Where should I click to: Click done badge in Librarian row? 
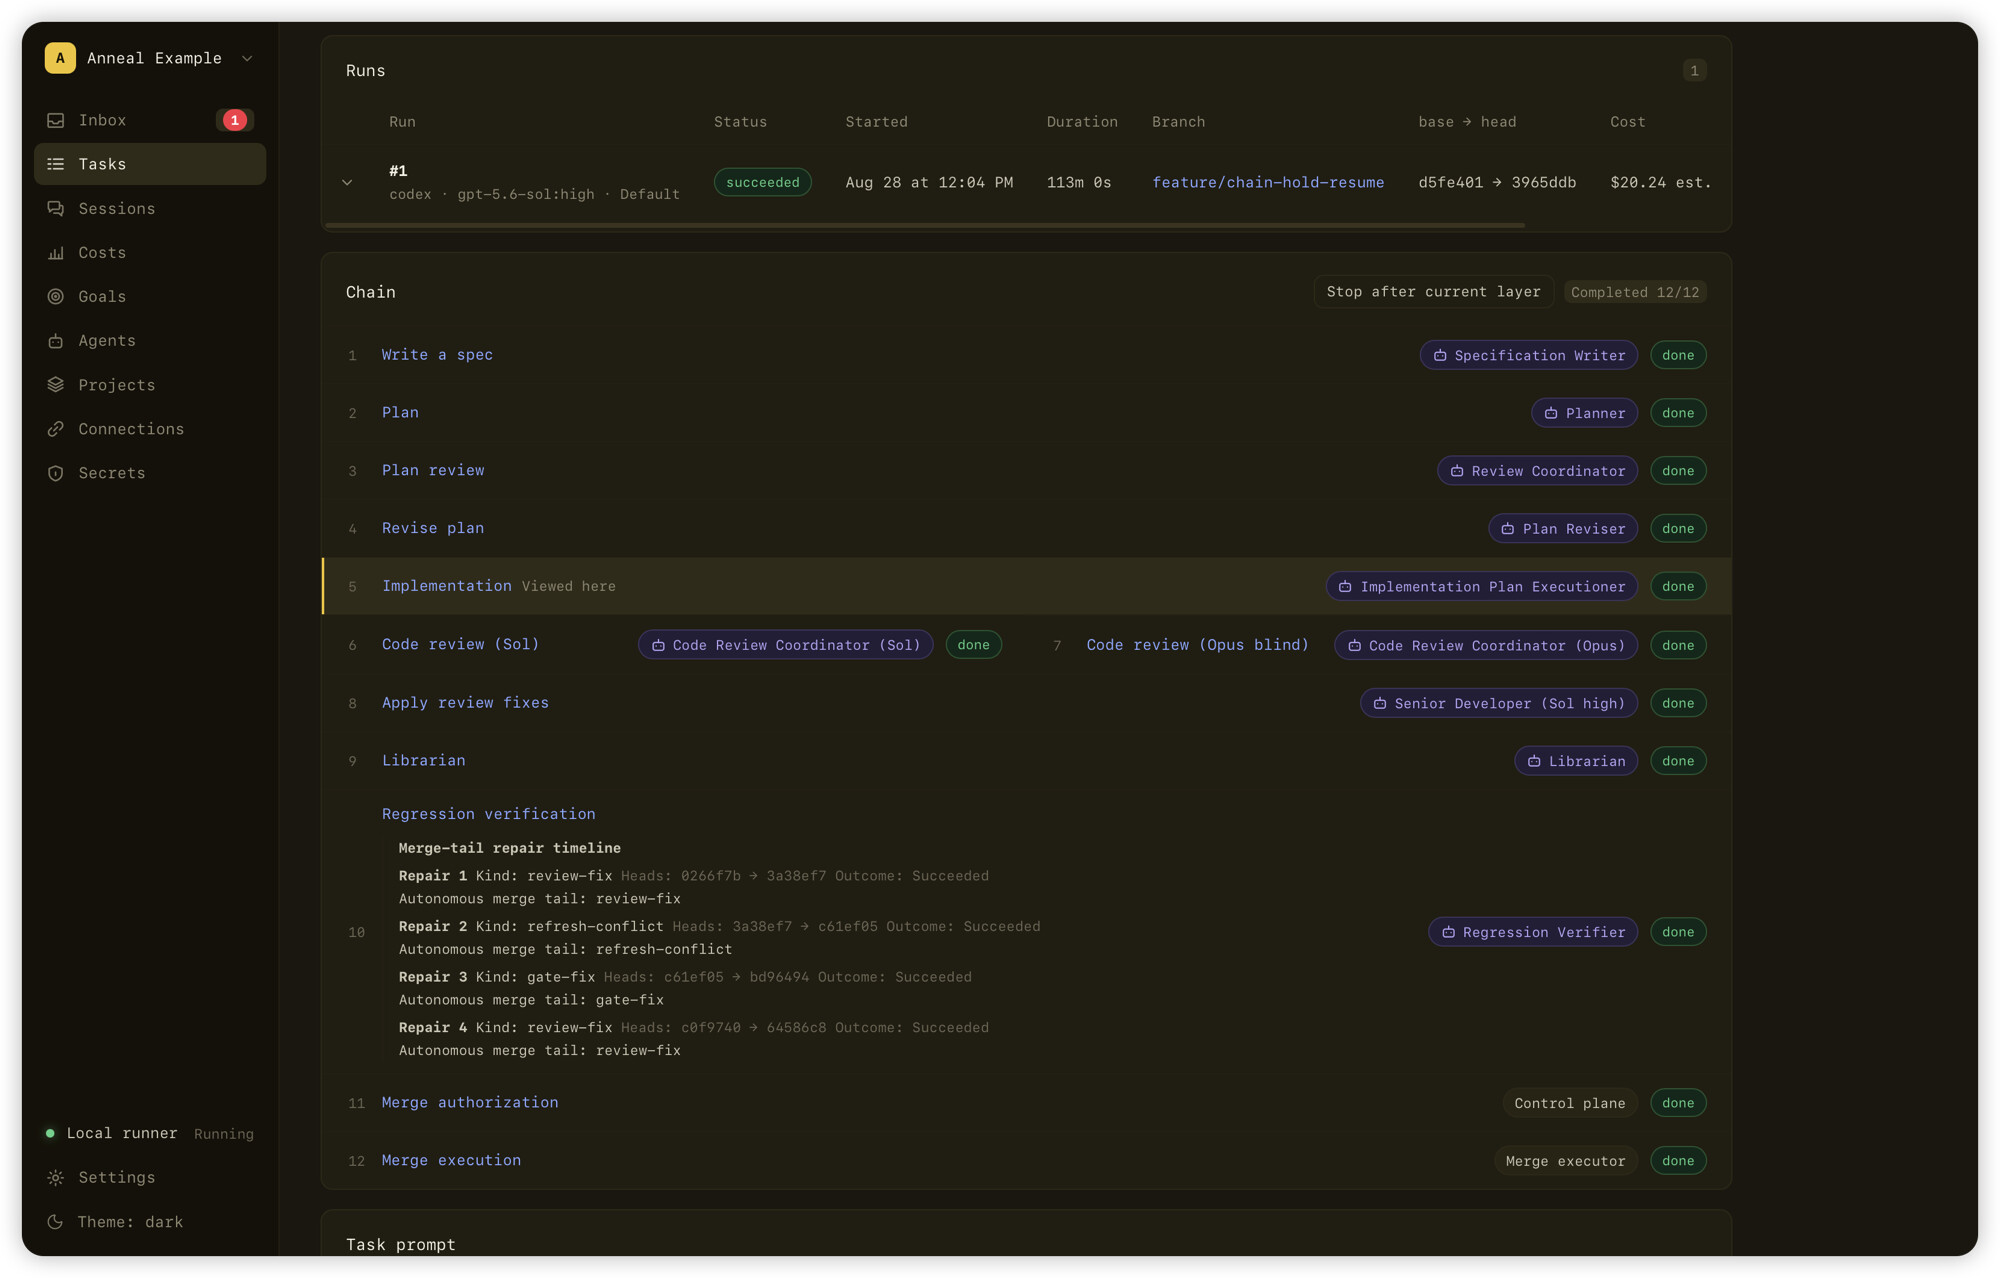(x=1678, y=761)
